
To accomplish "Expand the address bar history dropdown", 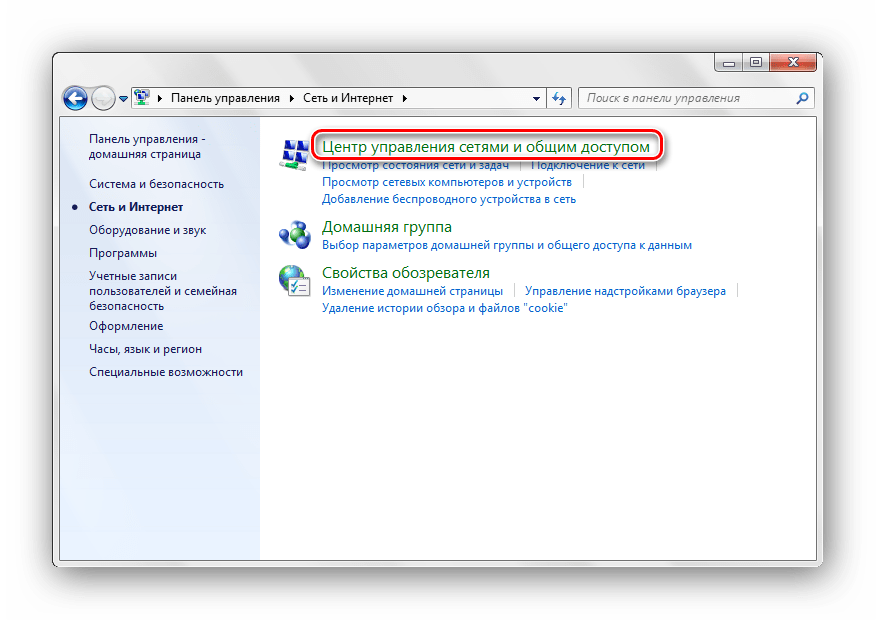I will [538, 99].
